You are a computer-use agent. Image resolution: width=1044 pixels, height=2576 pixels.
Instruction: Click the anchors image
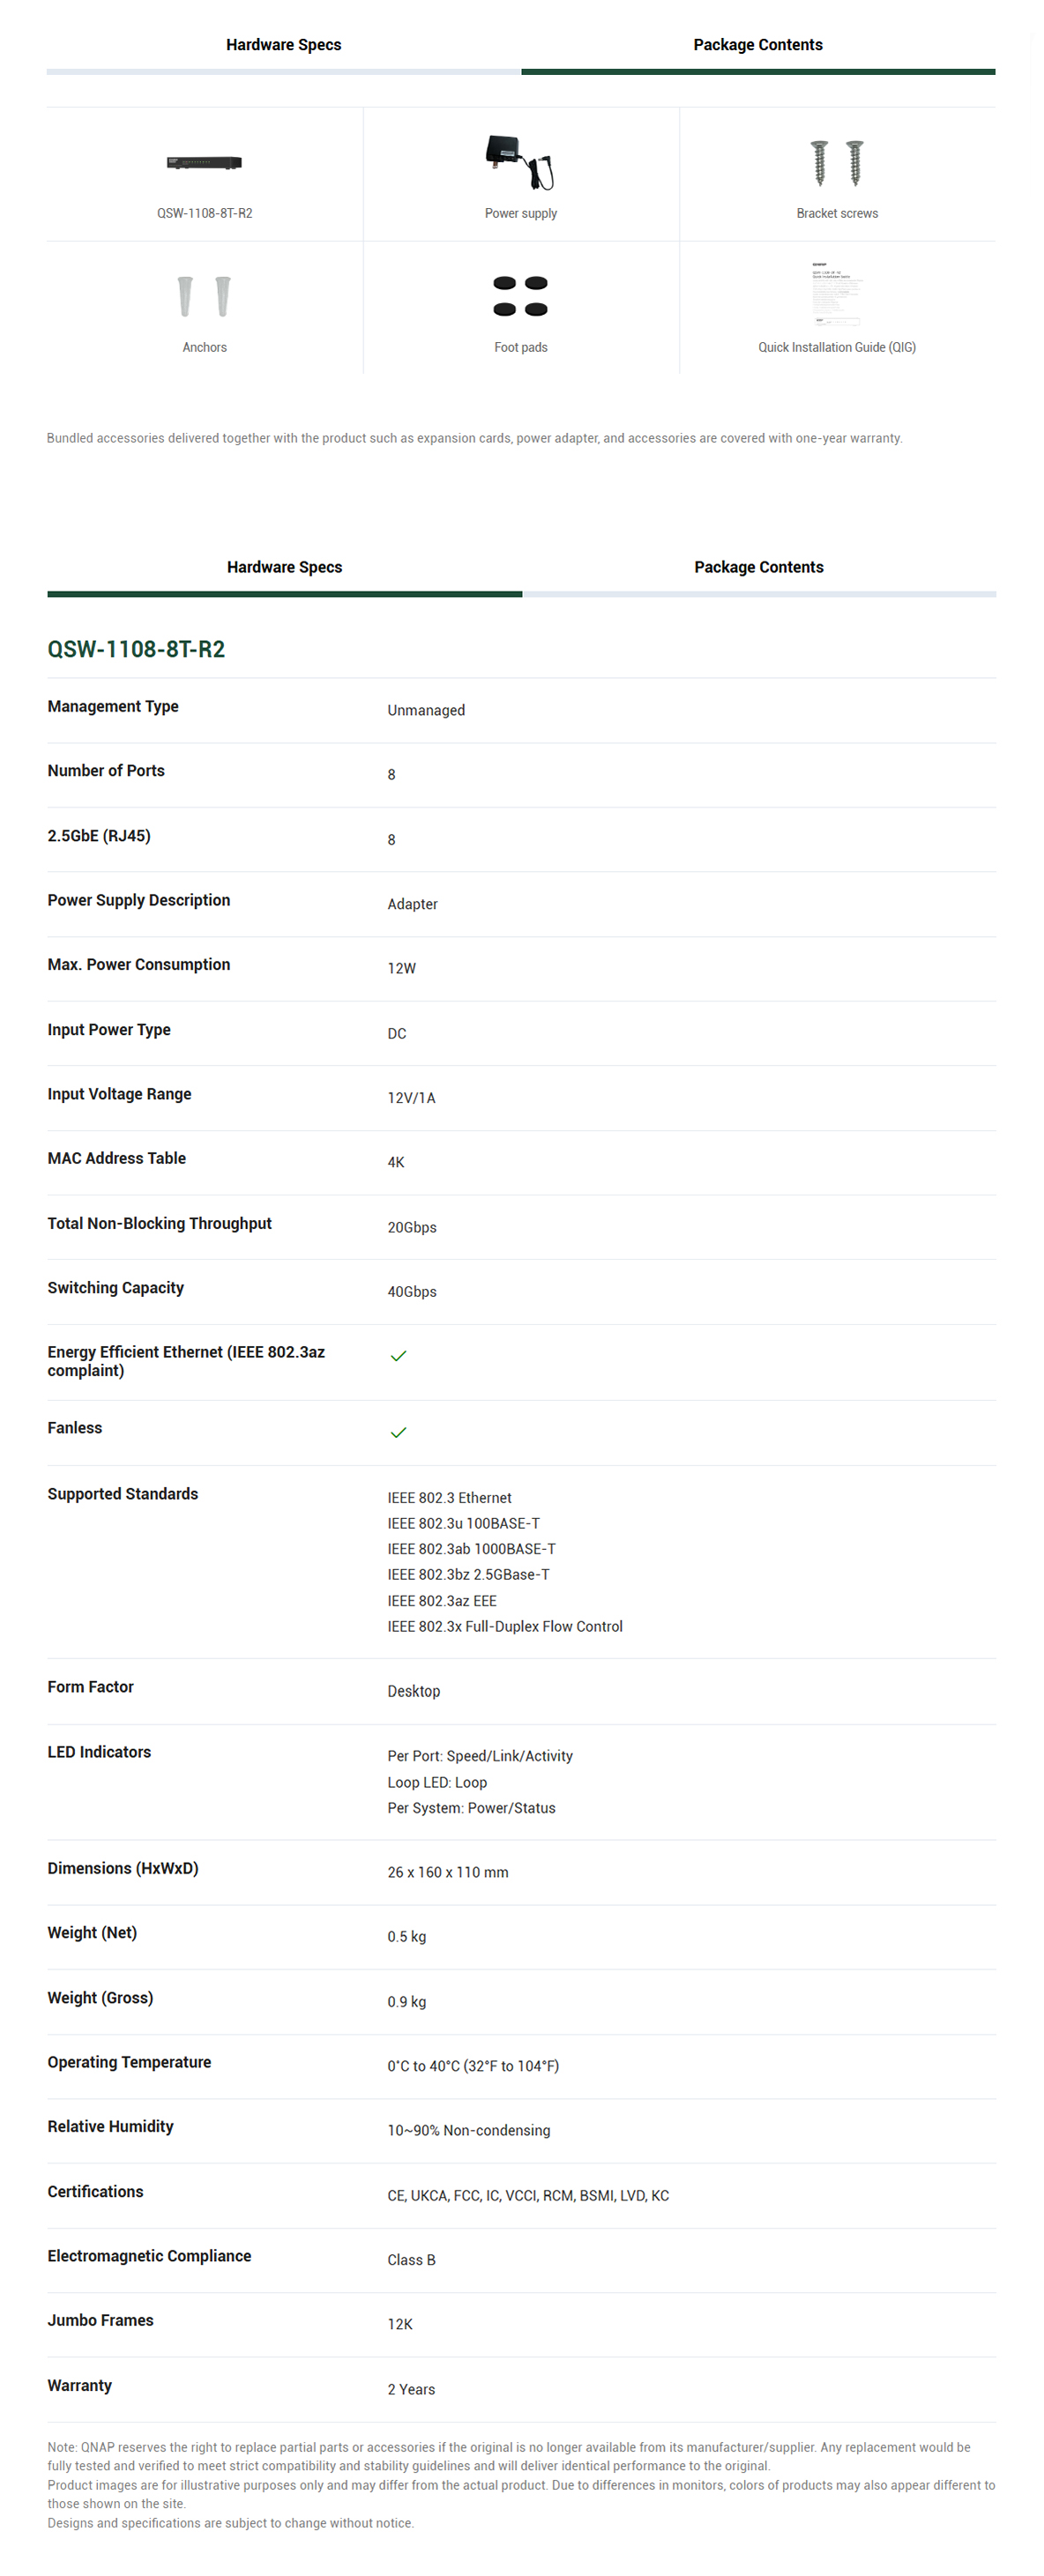coord(204,296)
